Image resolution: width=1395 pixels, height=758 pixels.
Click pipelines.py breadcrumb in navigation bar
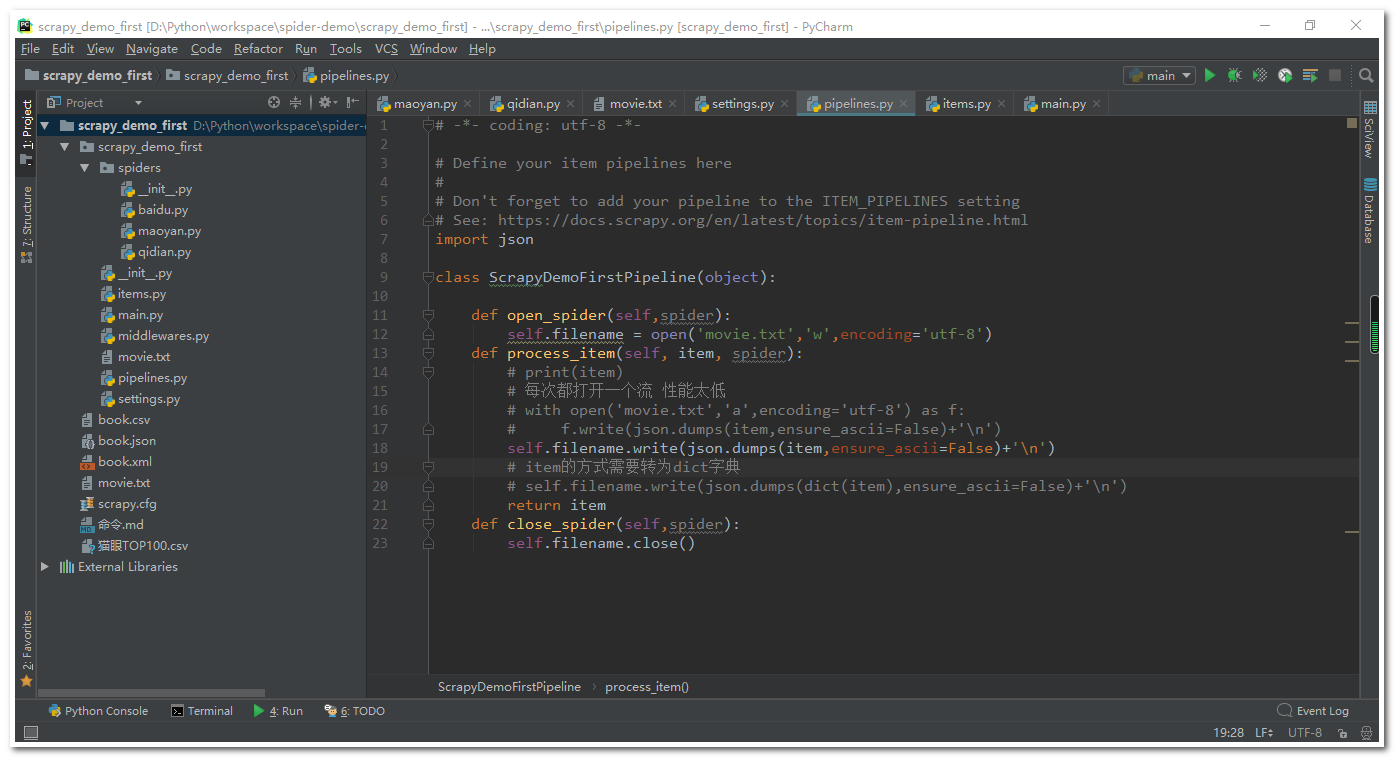[346, 75]
